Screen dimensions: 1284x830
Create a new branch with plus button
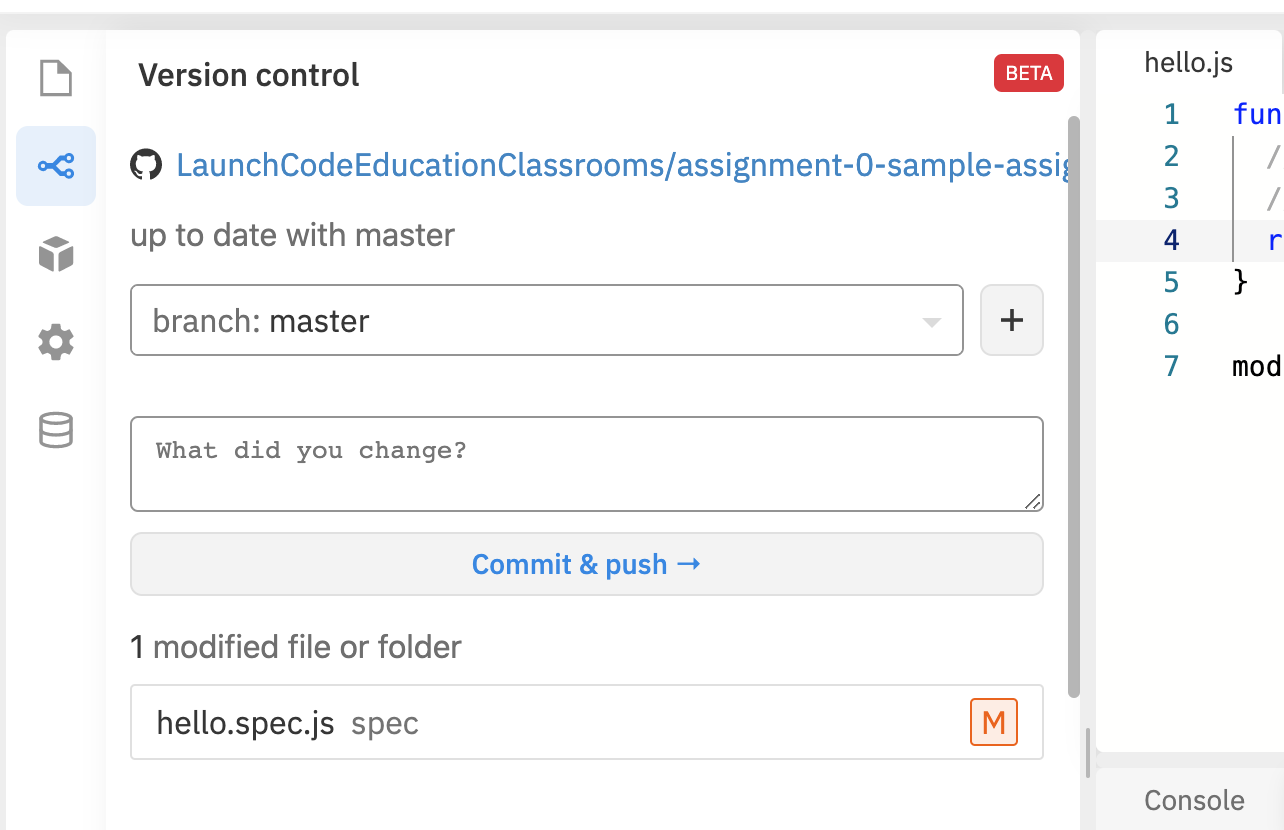(x=1012, y=320)
